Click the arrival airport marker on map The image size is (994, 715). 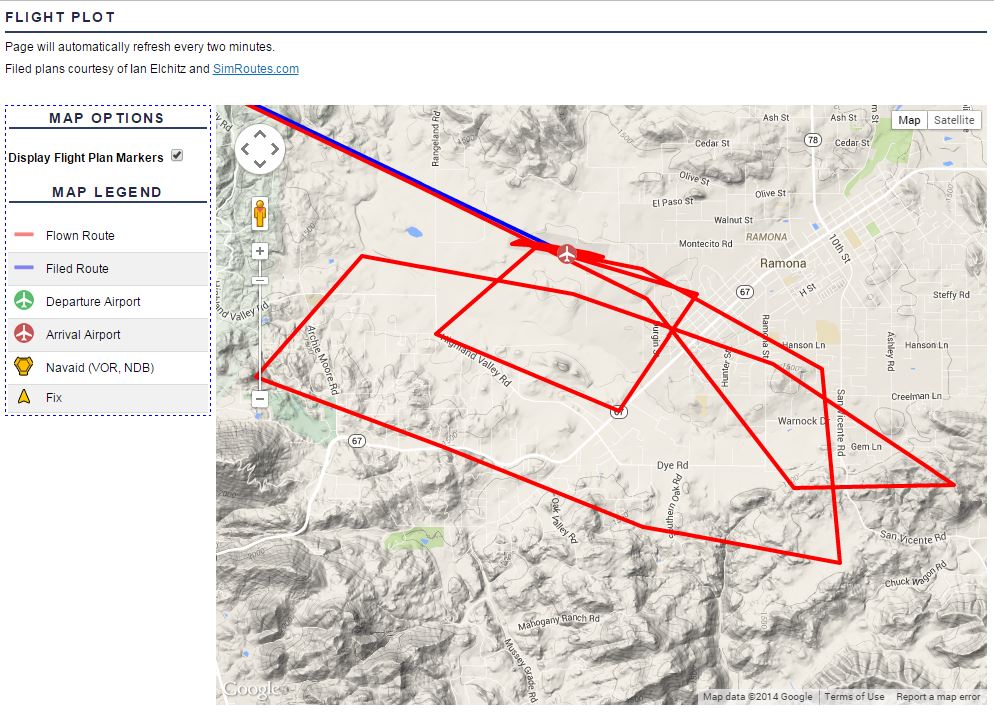tap(567, 253)
